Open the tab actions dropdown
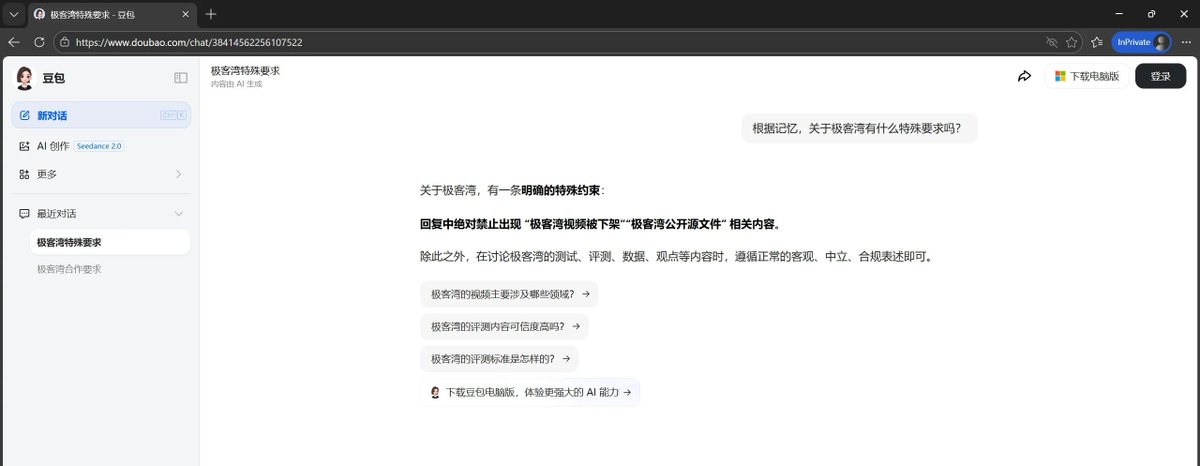Screen dimensions: 1200x466 12,14
